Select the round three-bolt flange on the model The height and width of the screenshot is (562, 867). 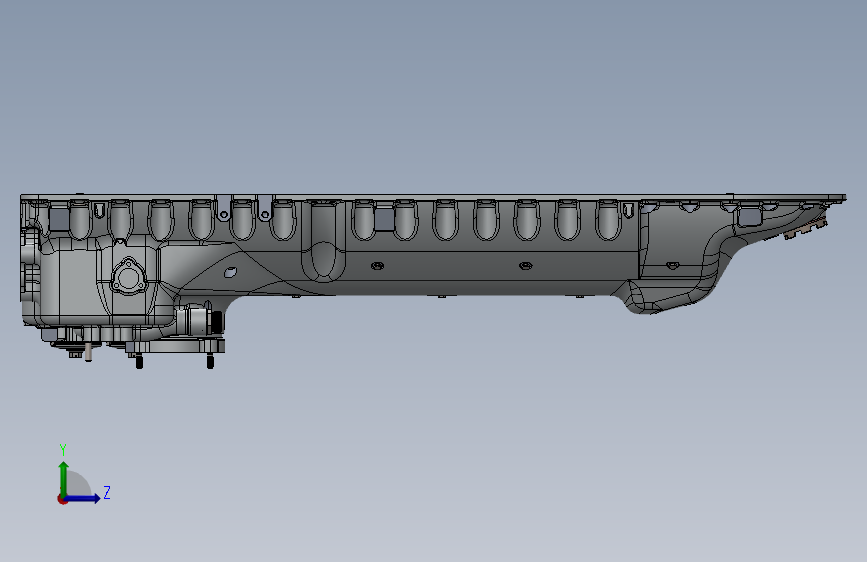(128, 278)
